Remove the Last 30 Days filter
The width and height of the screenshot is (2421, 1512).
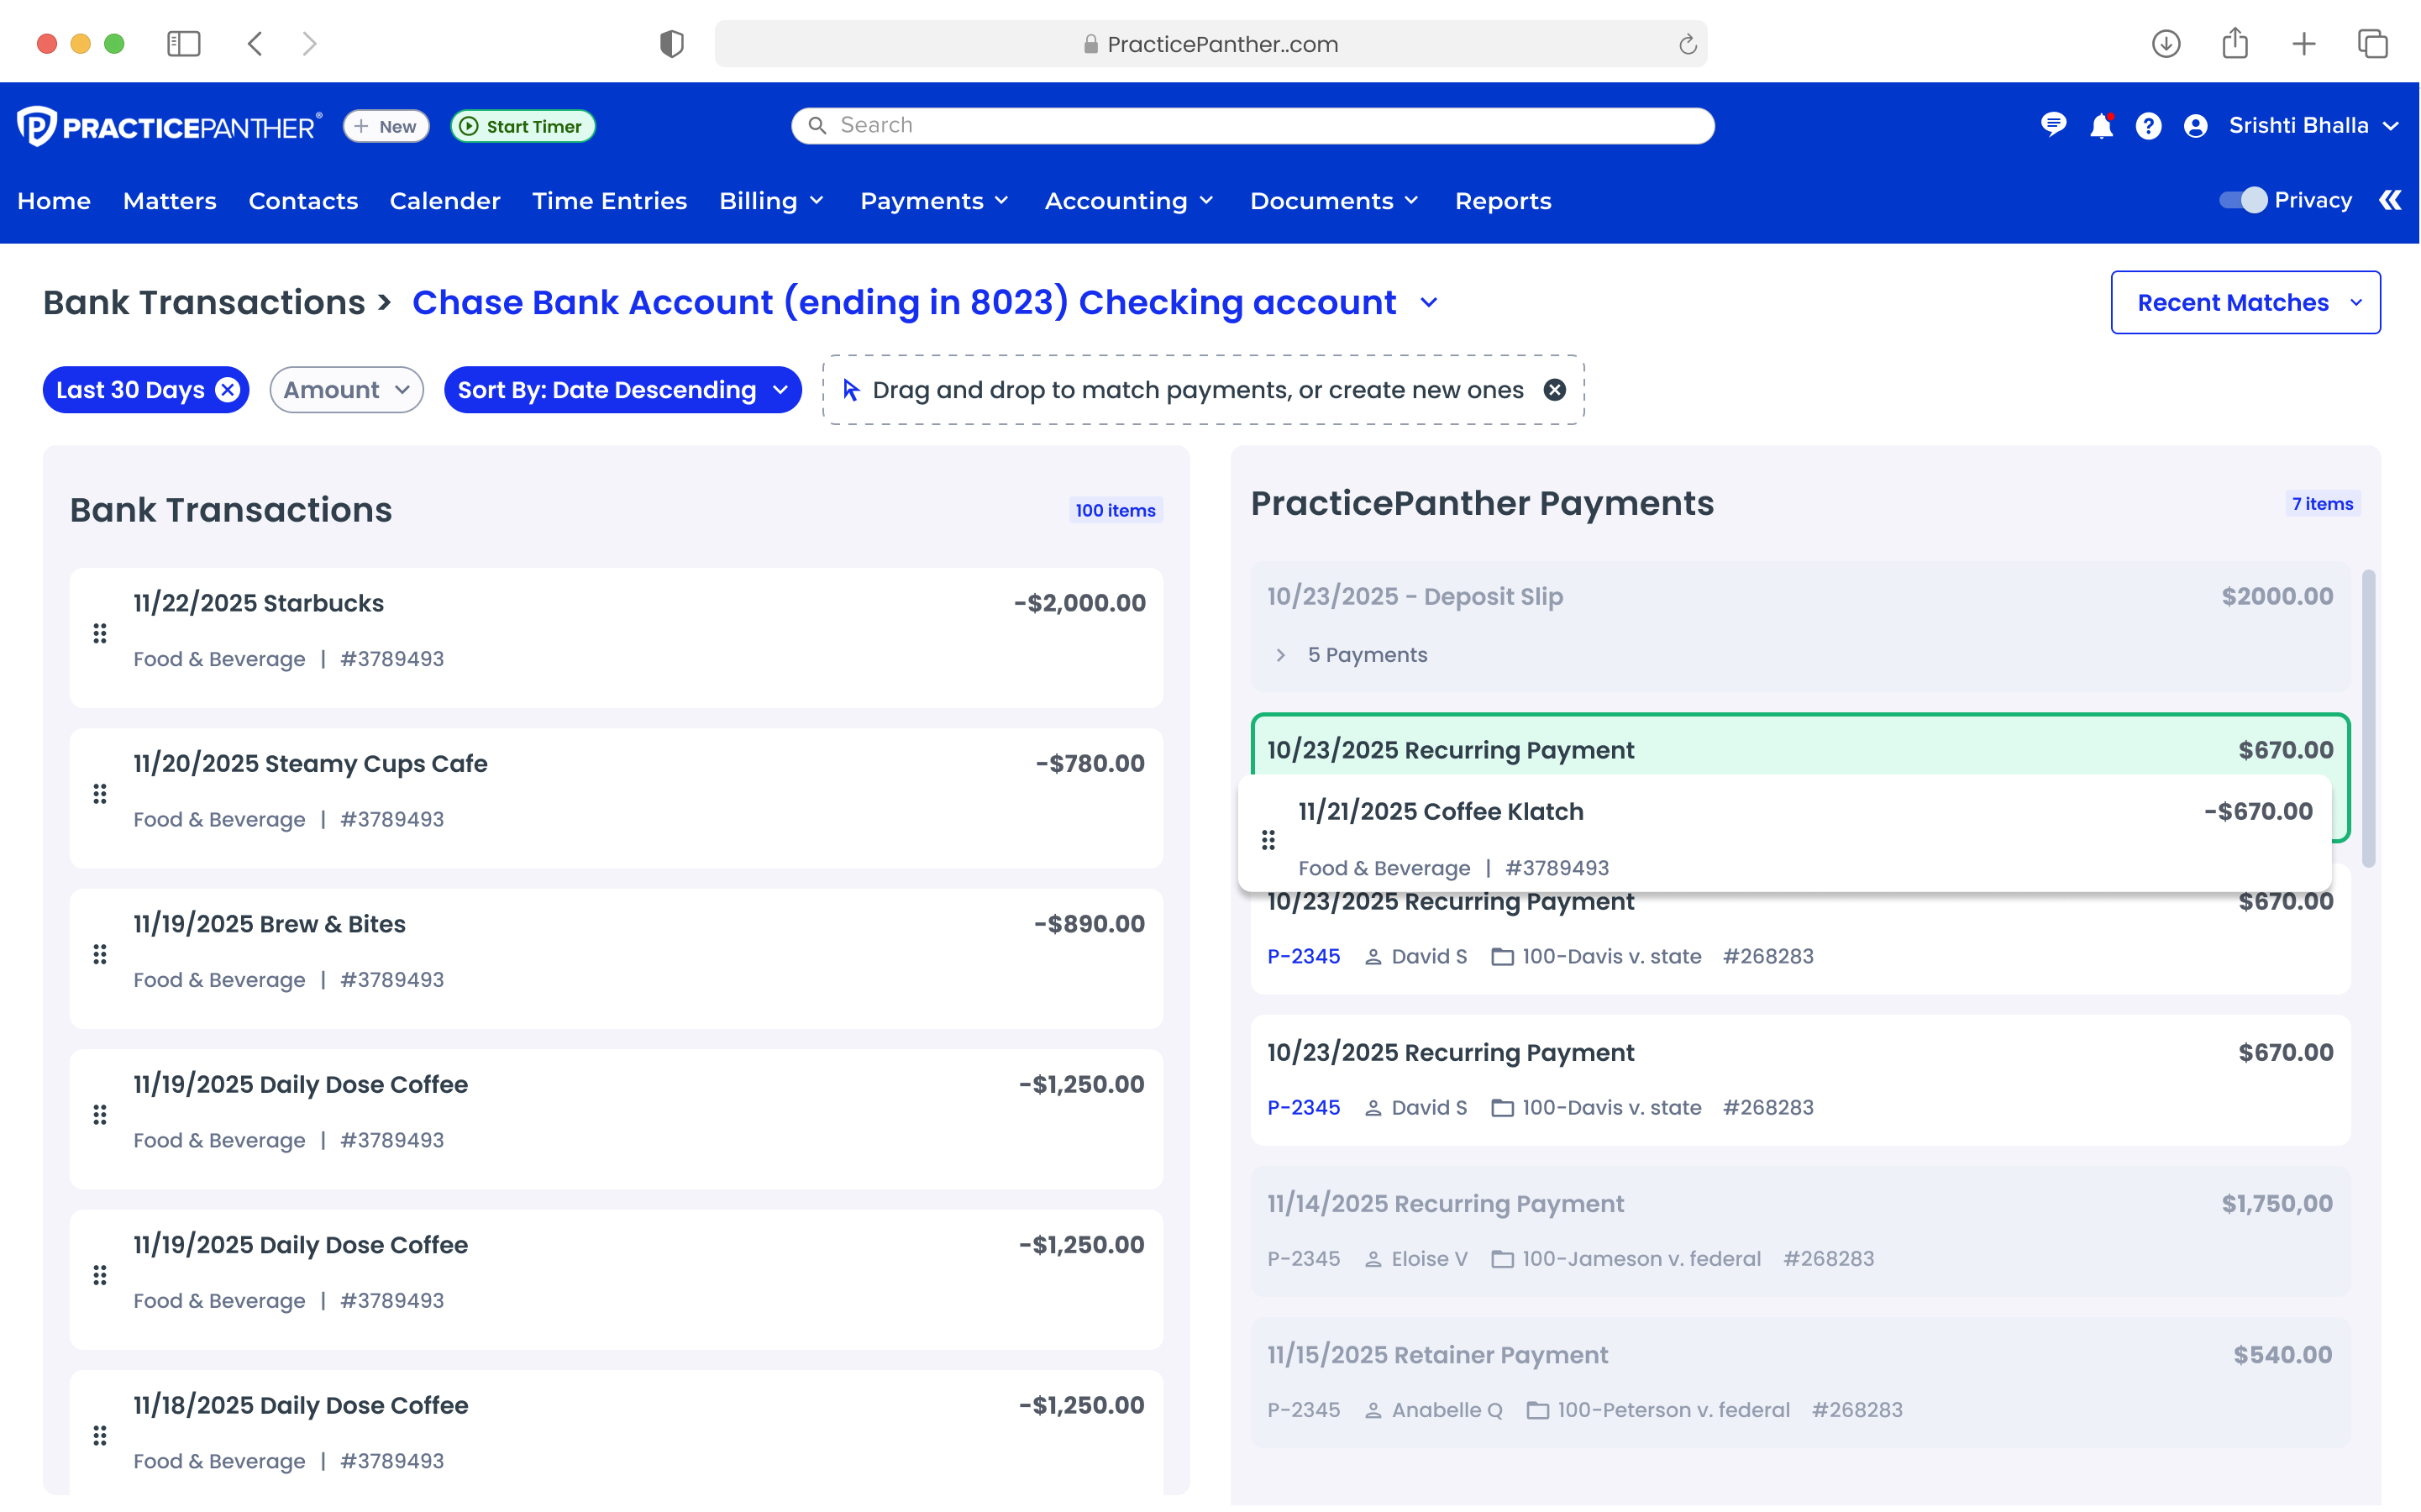coord(225,390)
